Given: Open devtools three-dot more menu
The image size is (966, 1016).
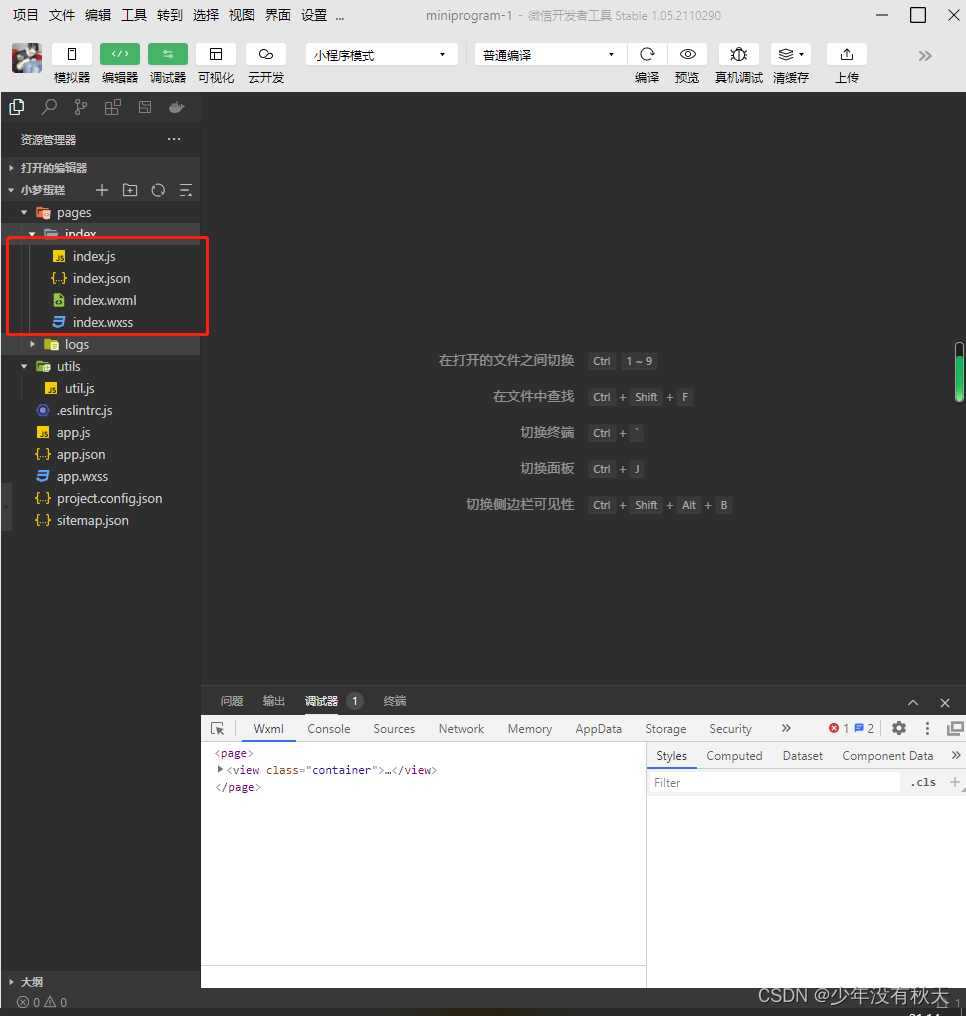Looking at the screenshot, I should tap(927, 728).
